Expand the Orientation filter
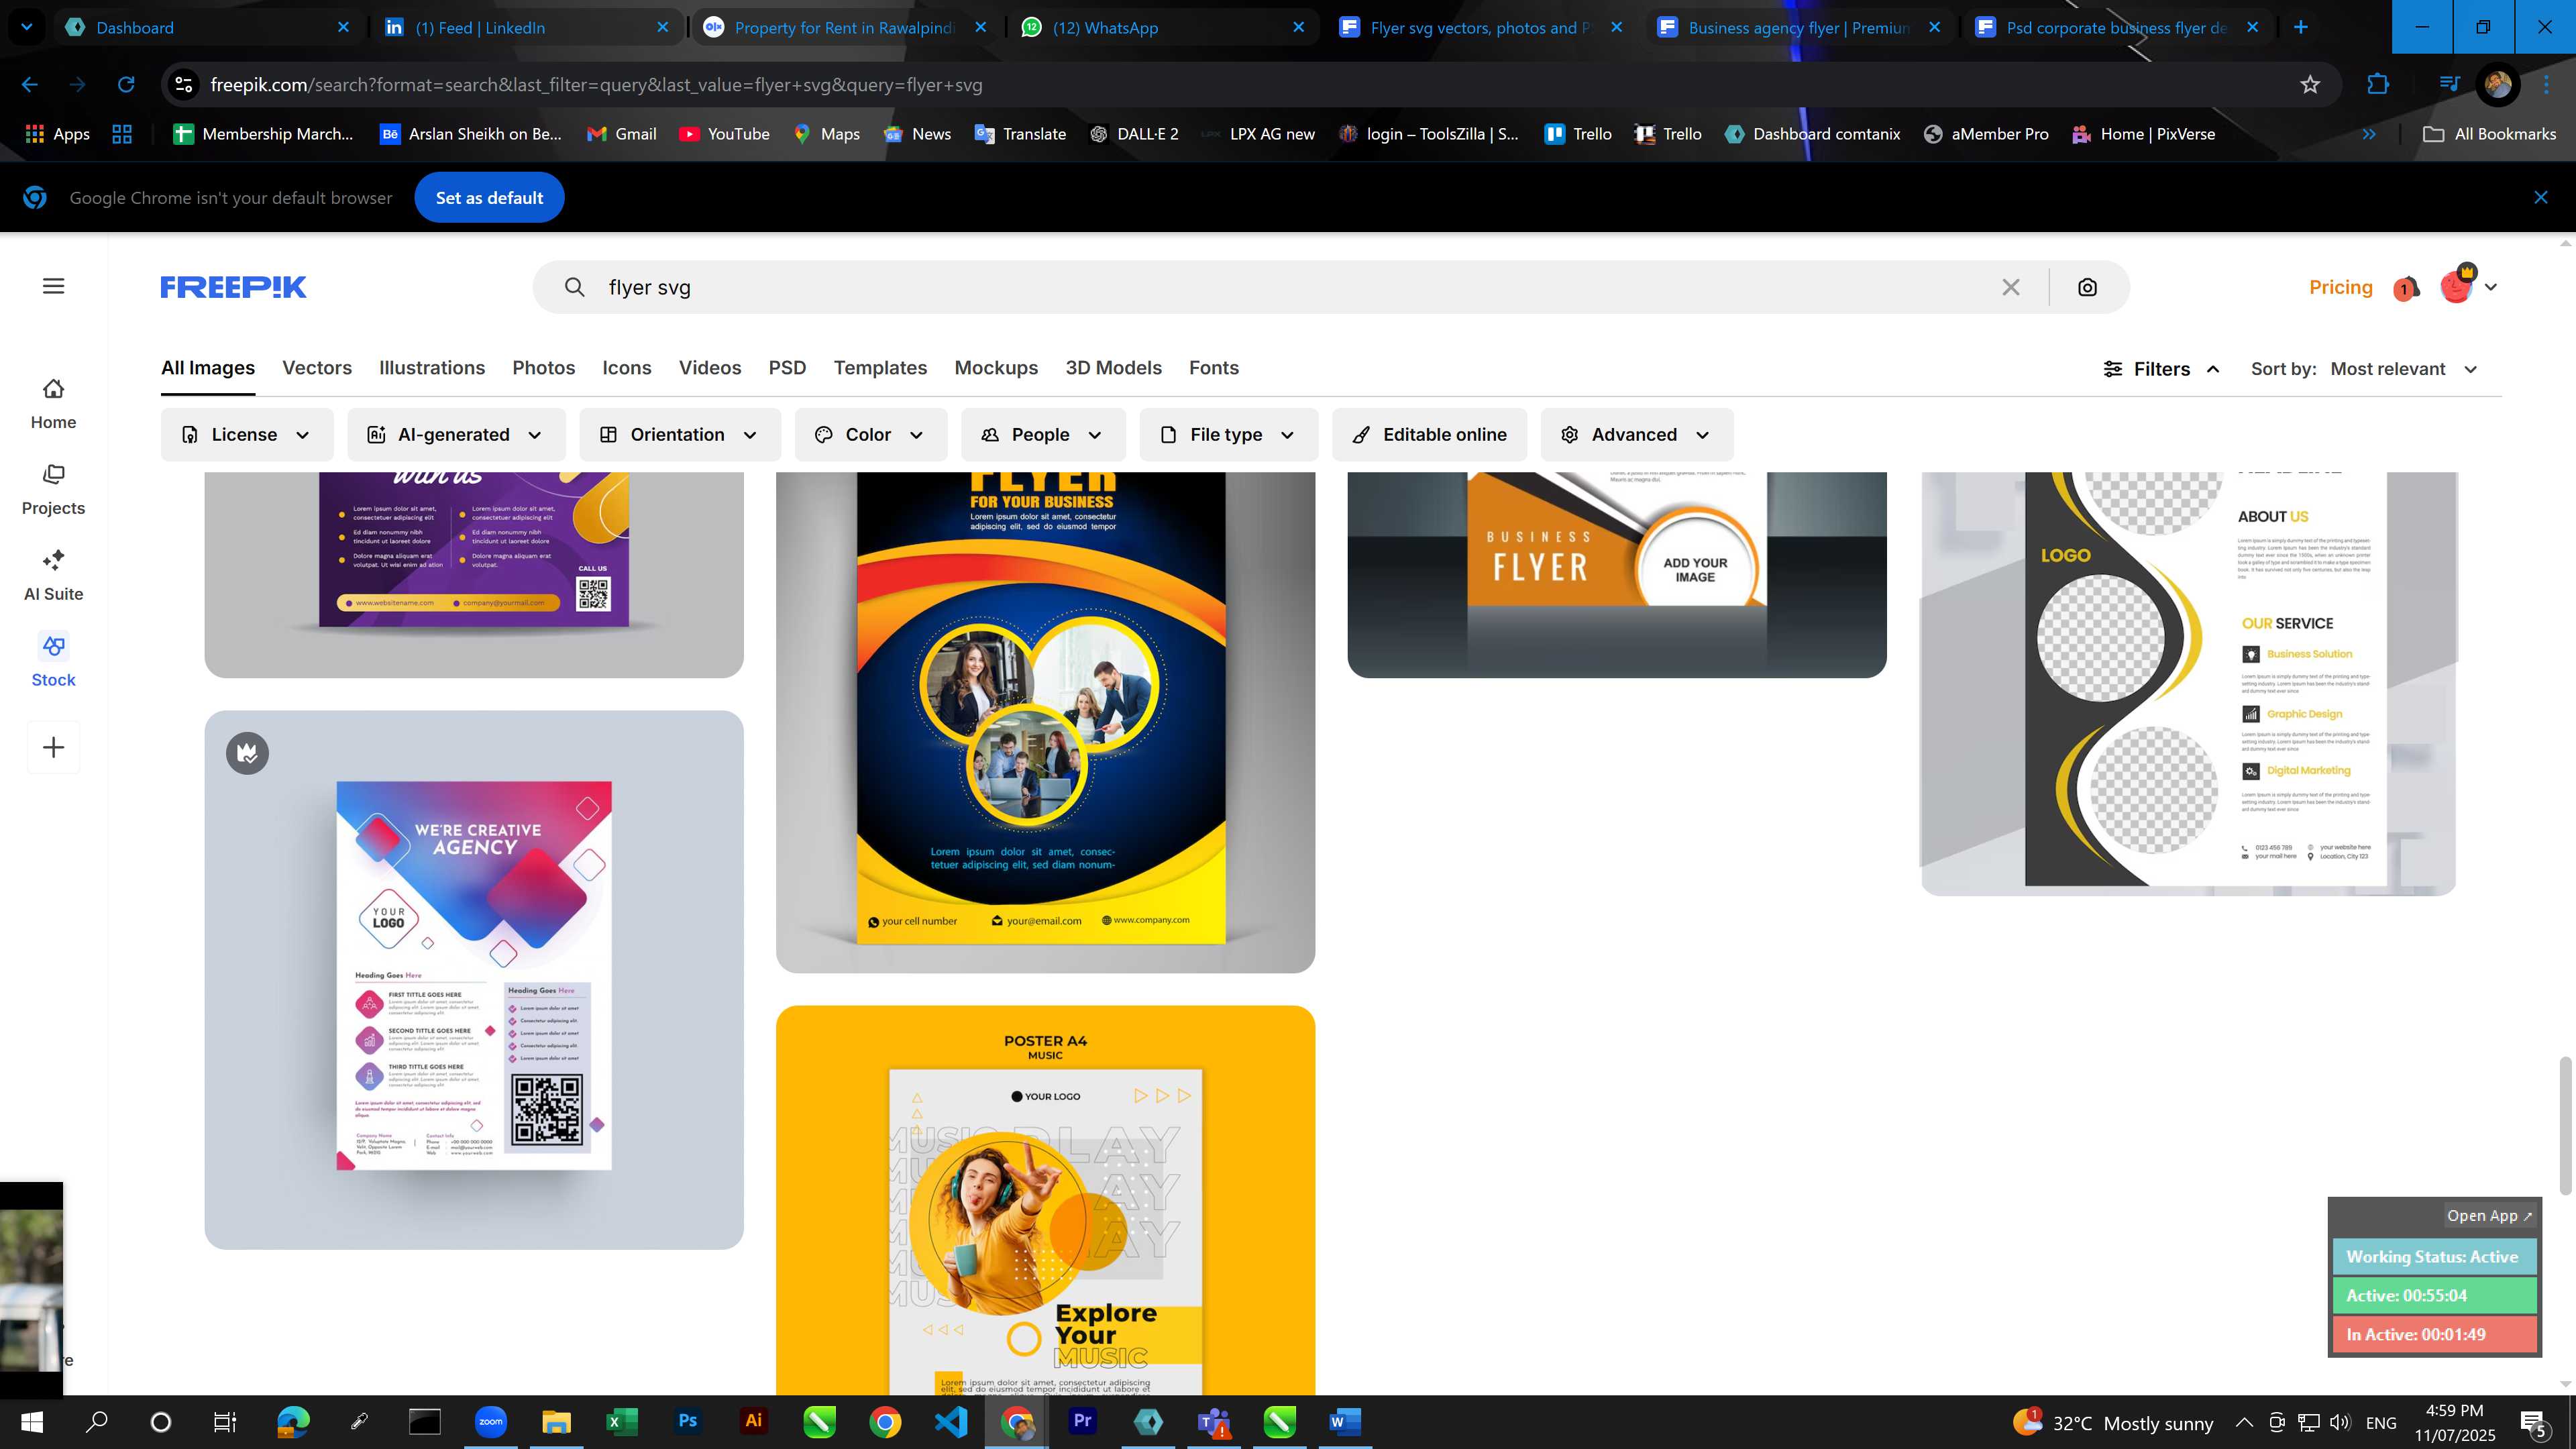The height and width of the screenshot is (1449, 2576). (679, 435)
